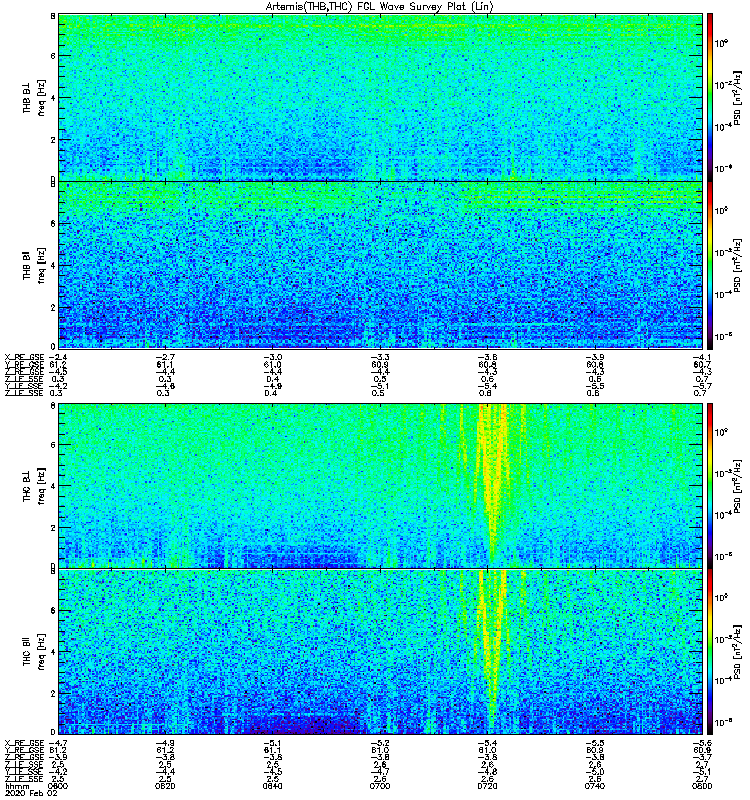750x800 pixels.
Task: Click the '0620' time label
Action: 165,786
